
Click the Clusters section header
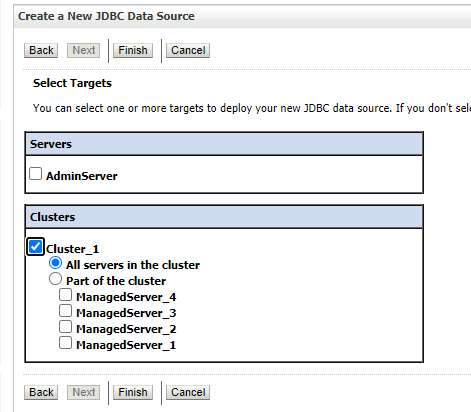tap(224, 217)
